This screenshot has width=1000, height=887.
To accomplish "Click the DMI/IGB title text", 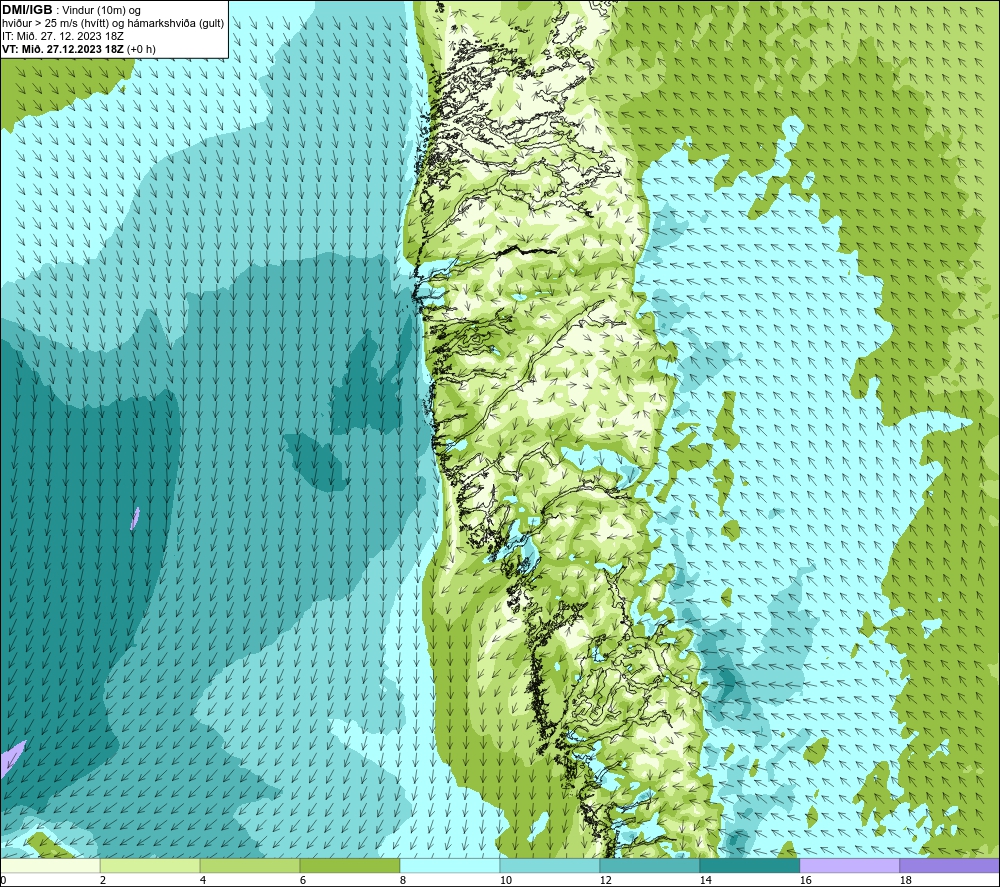I will [x=27, y=10].
